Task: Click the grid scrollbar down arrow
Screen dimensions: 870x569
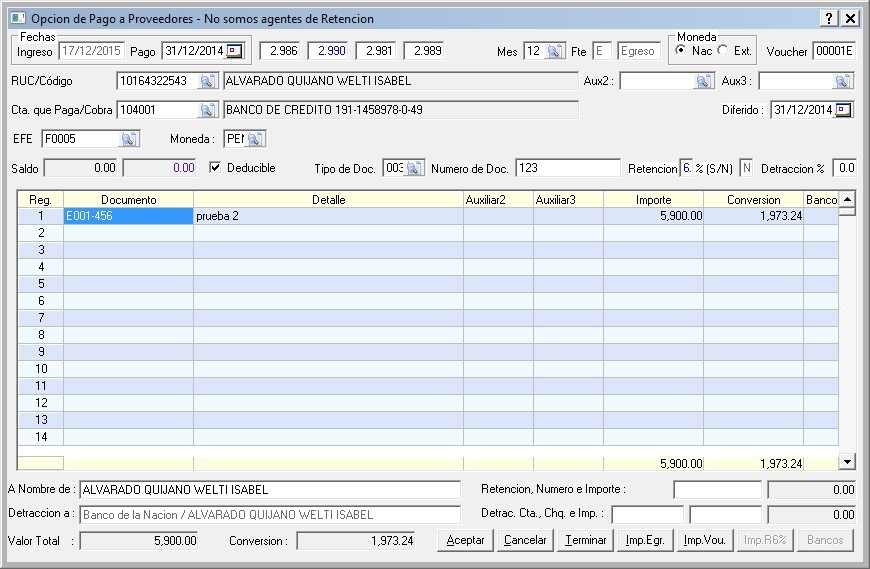Action: [x=847, y=461]
